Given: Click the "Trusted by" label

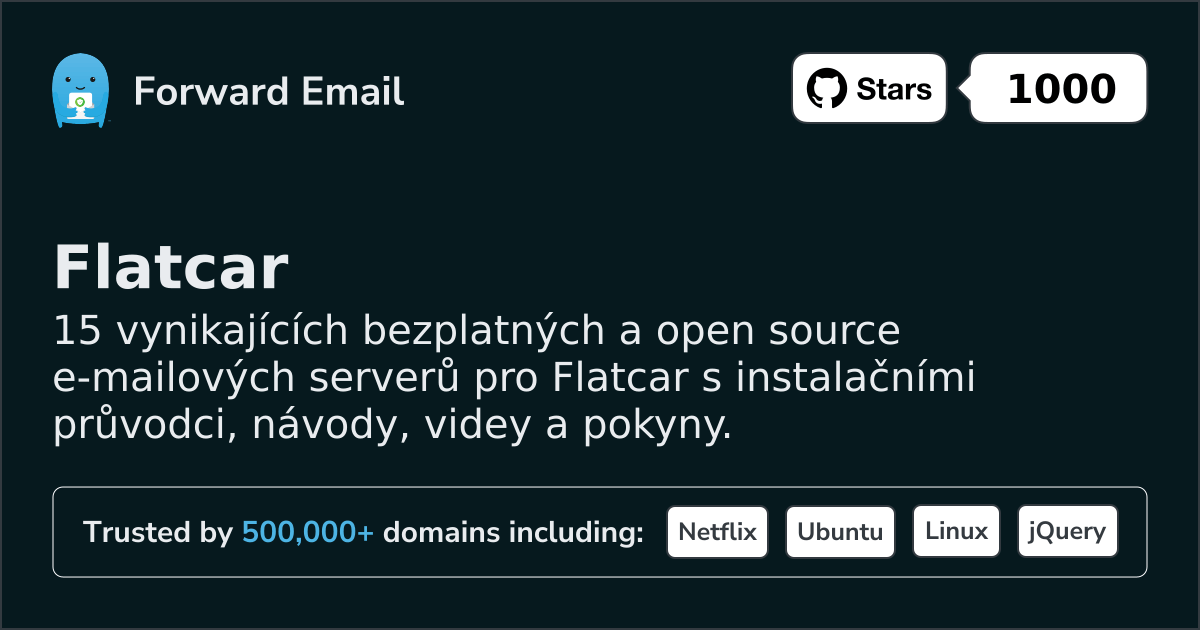Looking at the screenshot, I should (x=158, y=533).
